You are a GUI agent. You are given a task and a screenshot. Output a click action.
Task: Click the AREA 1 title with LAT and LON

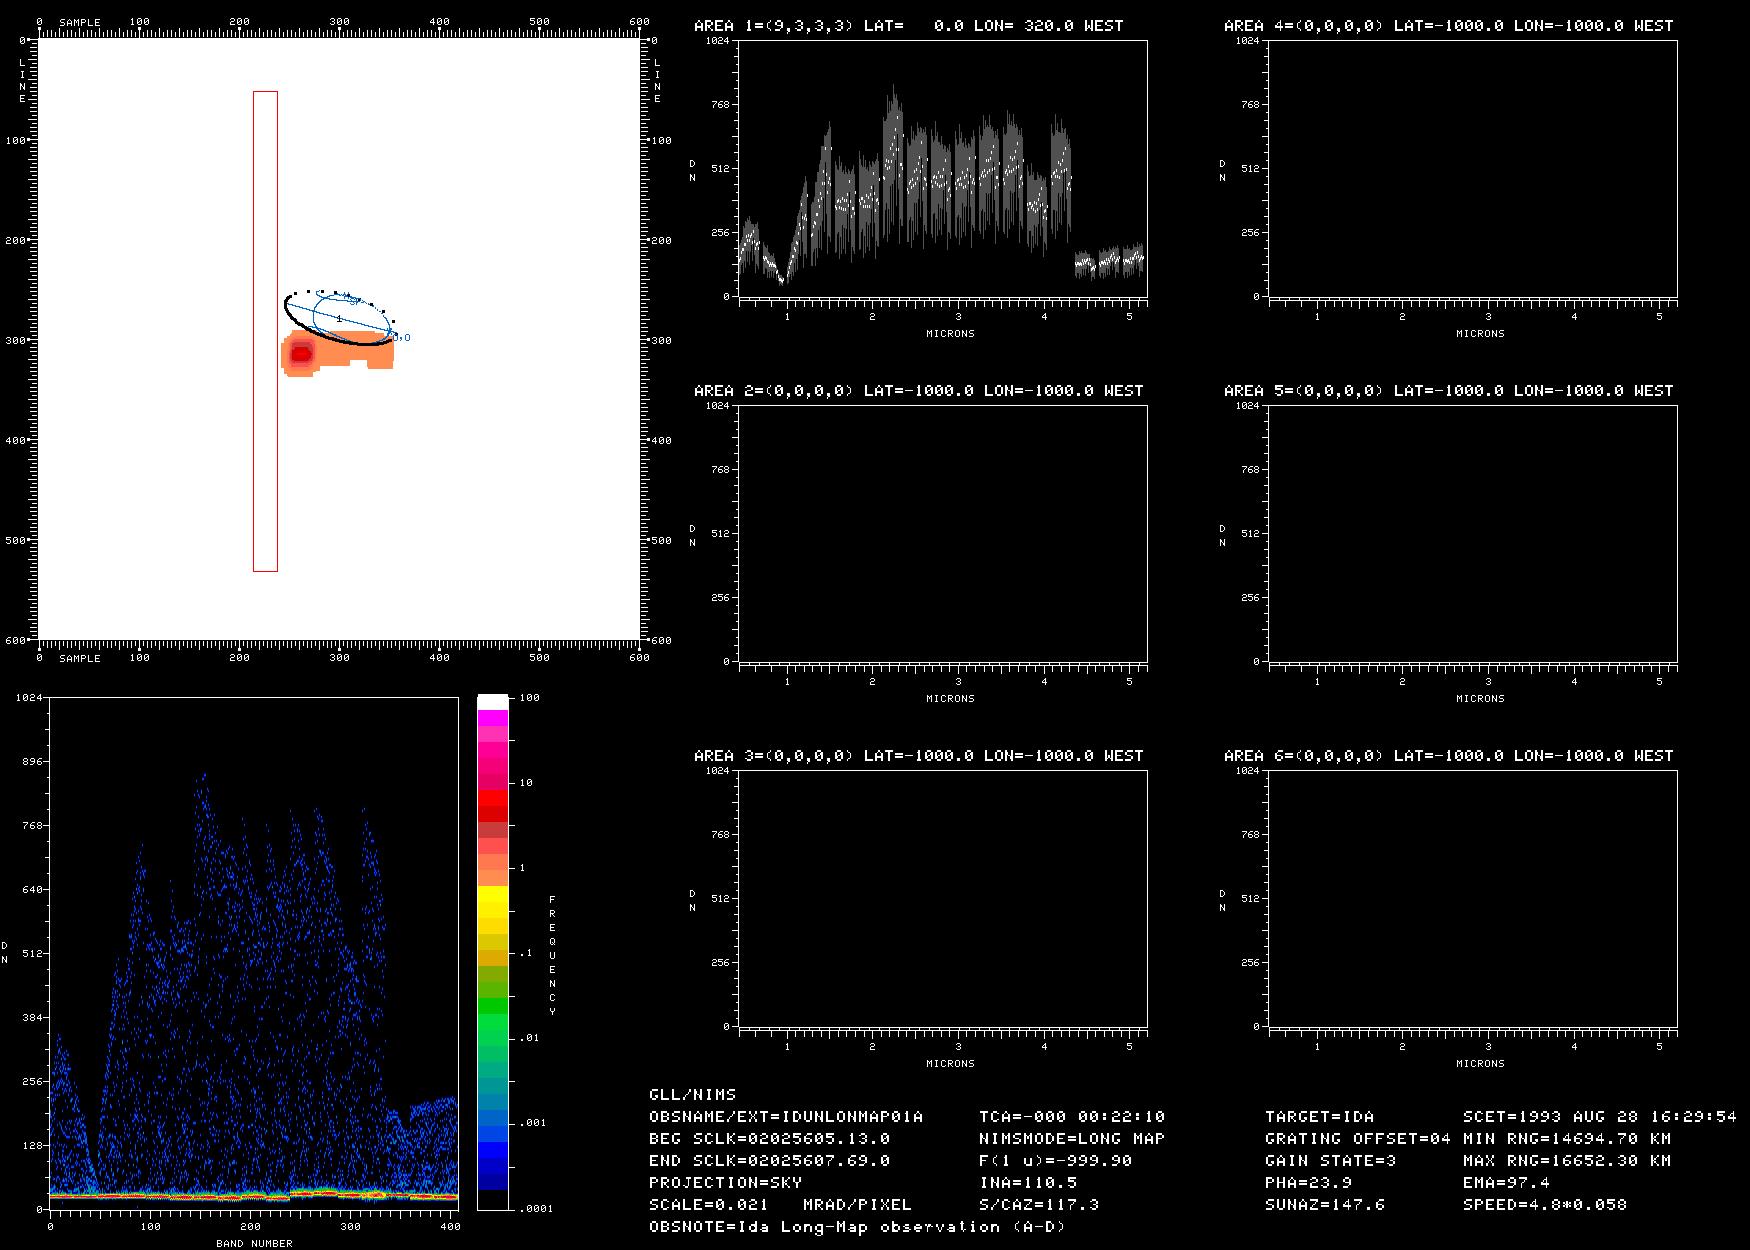(908, 26)
